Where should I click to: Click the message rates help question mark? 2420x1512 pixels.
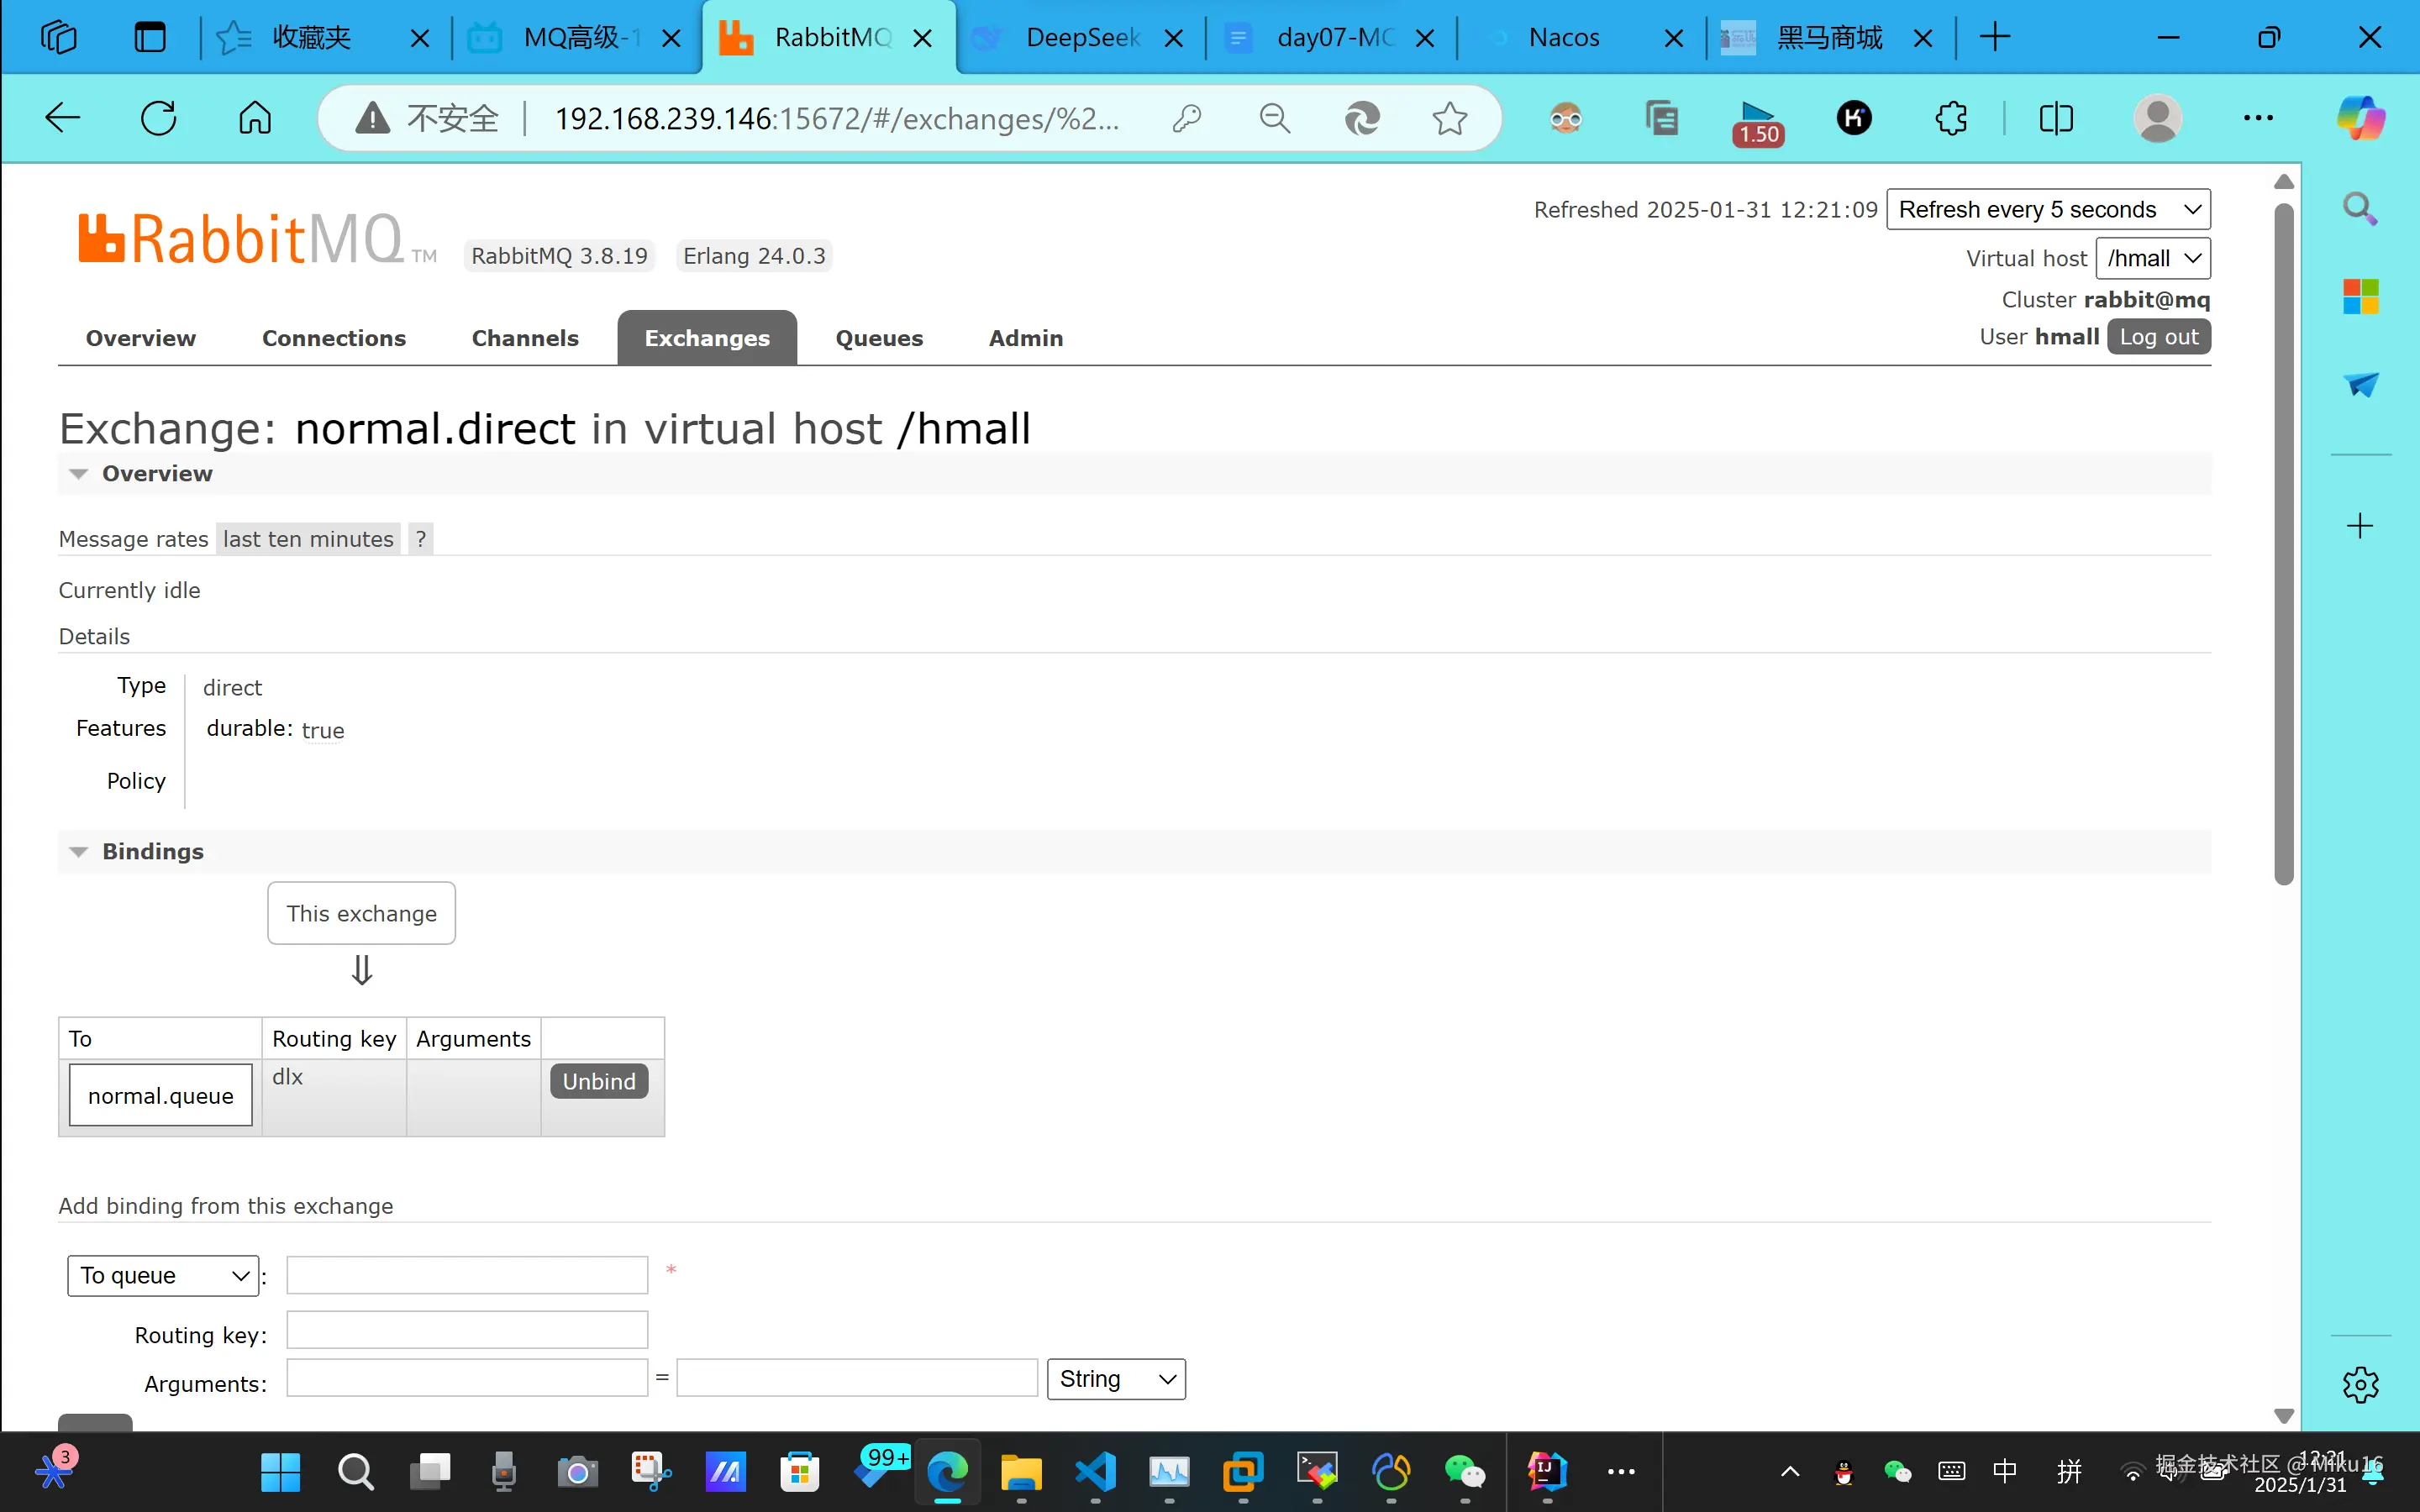pos(421,539)
